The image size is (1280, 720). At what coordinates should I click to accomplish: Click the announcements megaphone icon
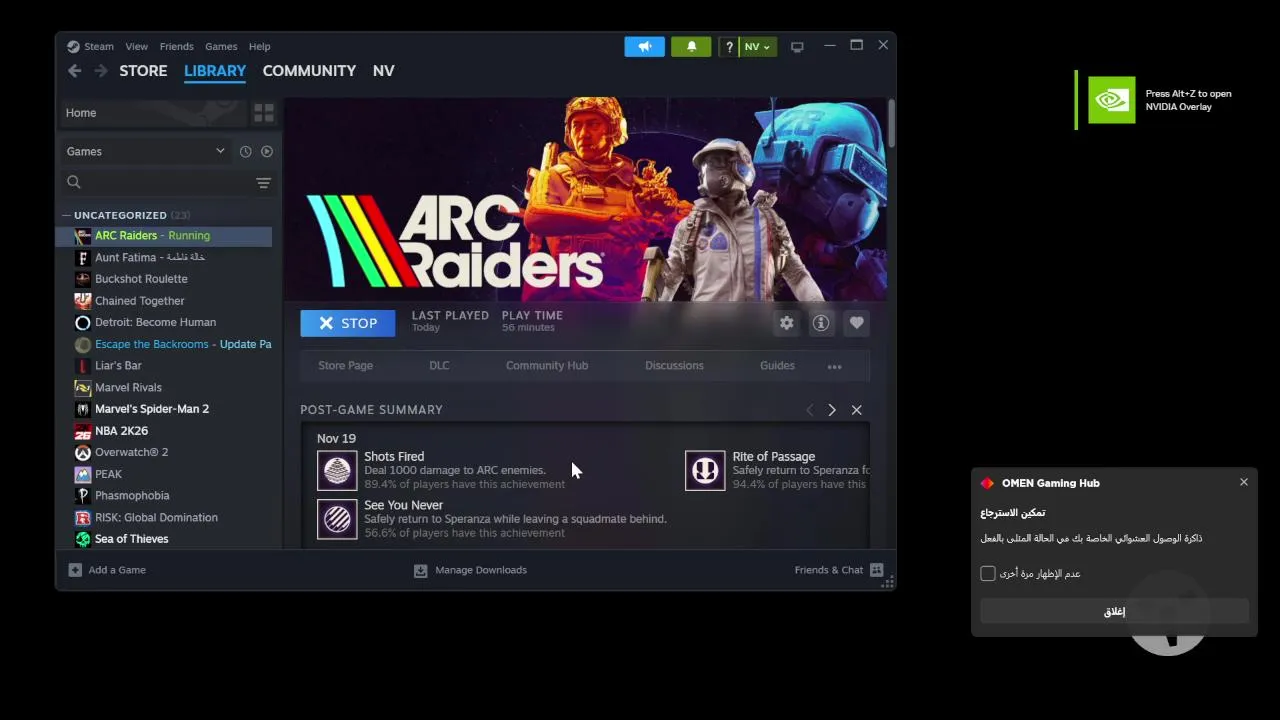tap(644, 47)
